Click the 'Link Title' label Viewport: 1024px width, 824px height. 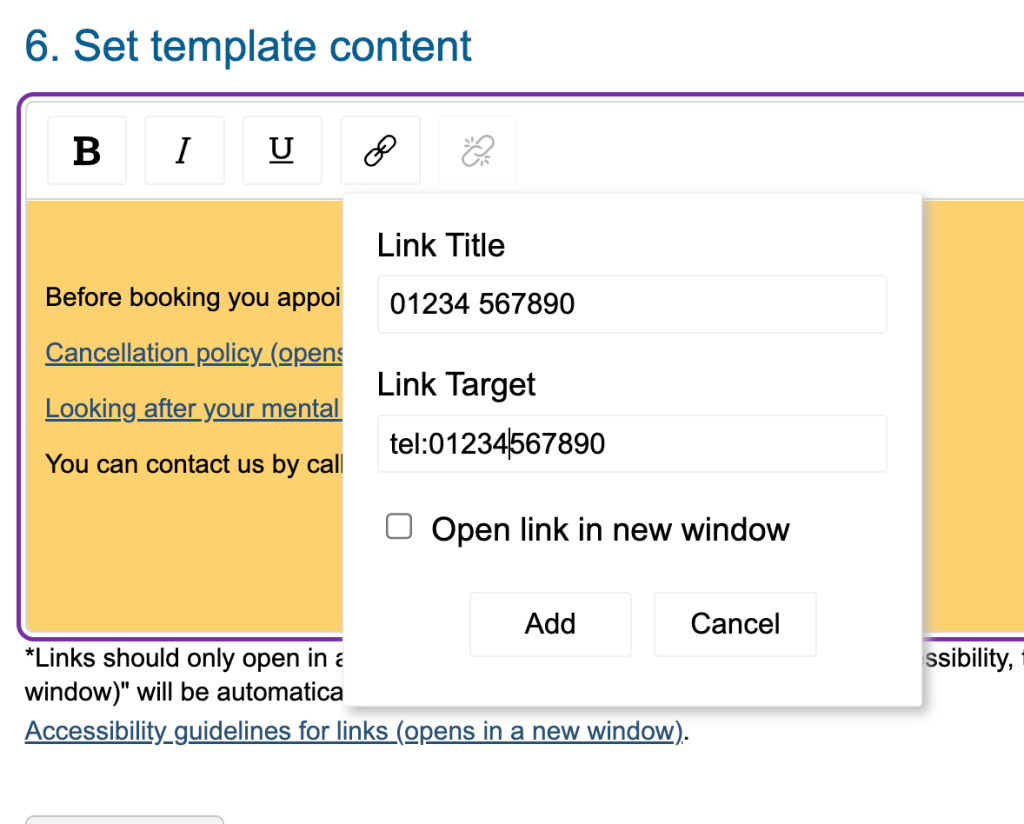point(441,246)
